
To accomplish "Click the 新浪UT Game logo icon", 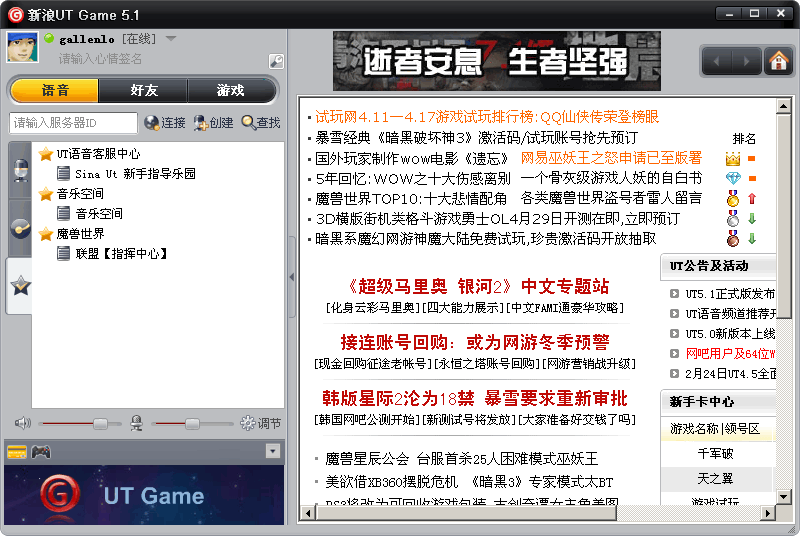I will tap(15, 15).
